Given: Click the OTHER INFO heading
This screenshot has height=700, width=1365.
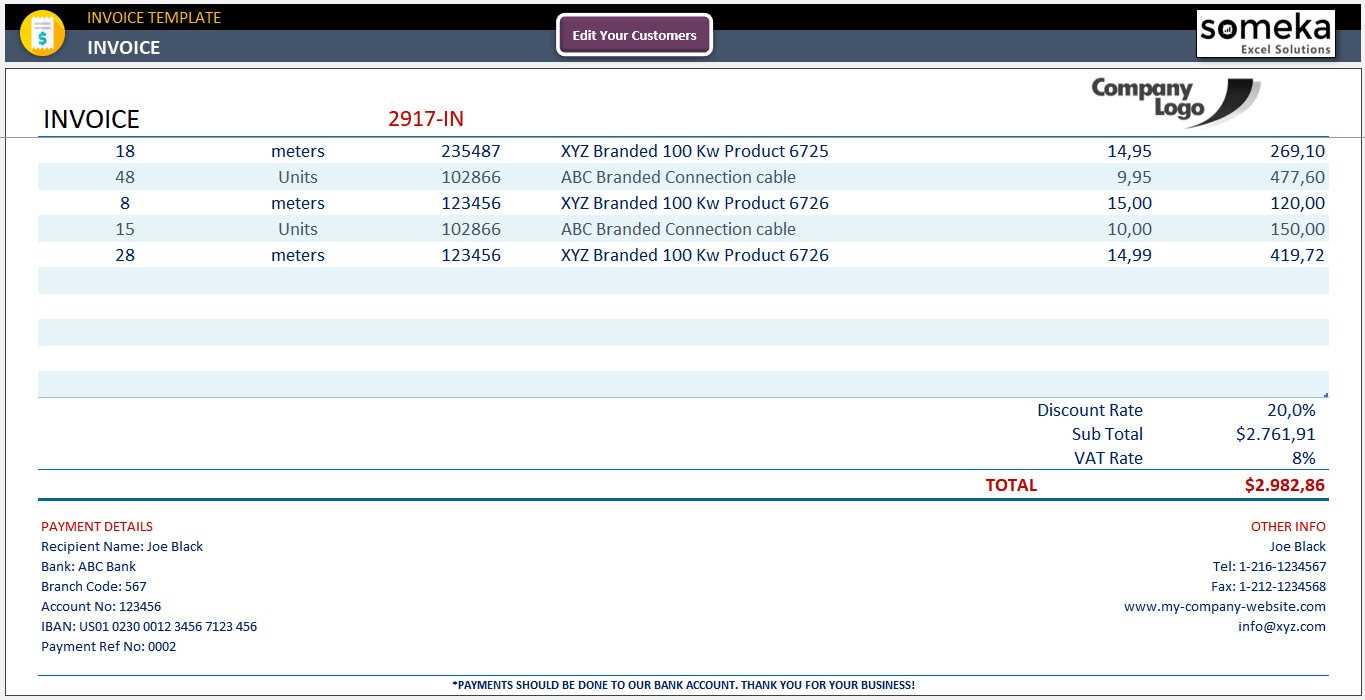Looking at the screenshot, I should 1288,526.
